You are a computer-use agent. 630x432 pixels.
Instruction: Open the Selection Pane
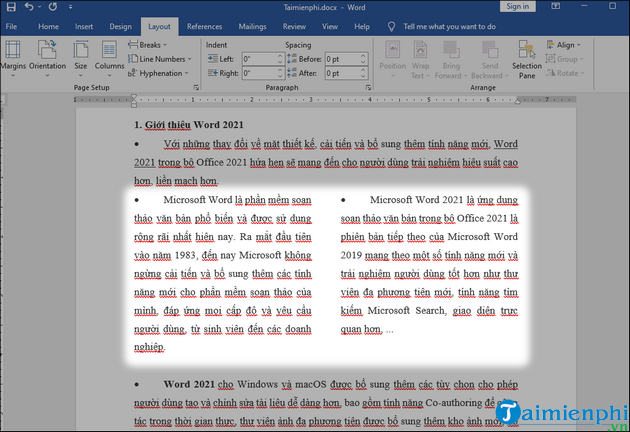coord(527,59)
